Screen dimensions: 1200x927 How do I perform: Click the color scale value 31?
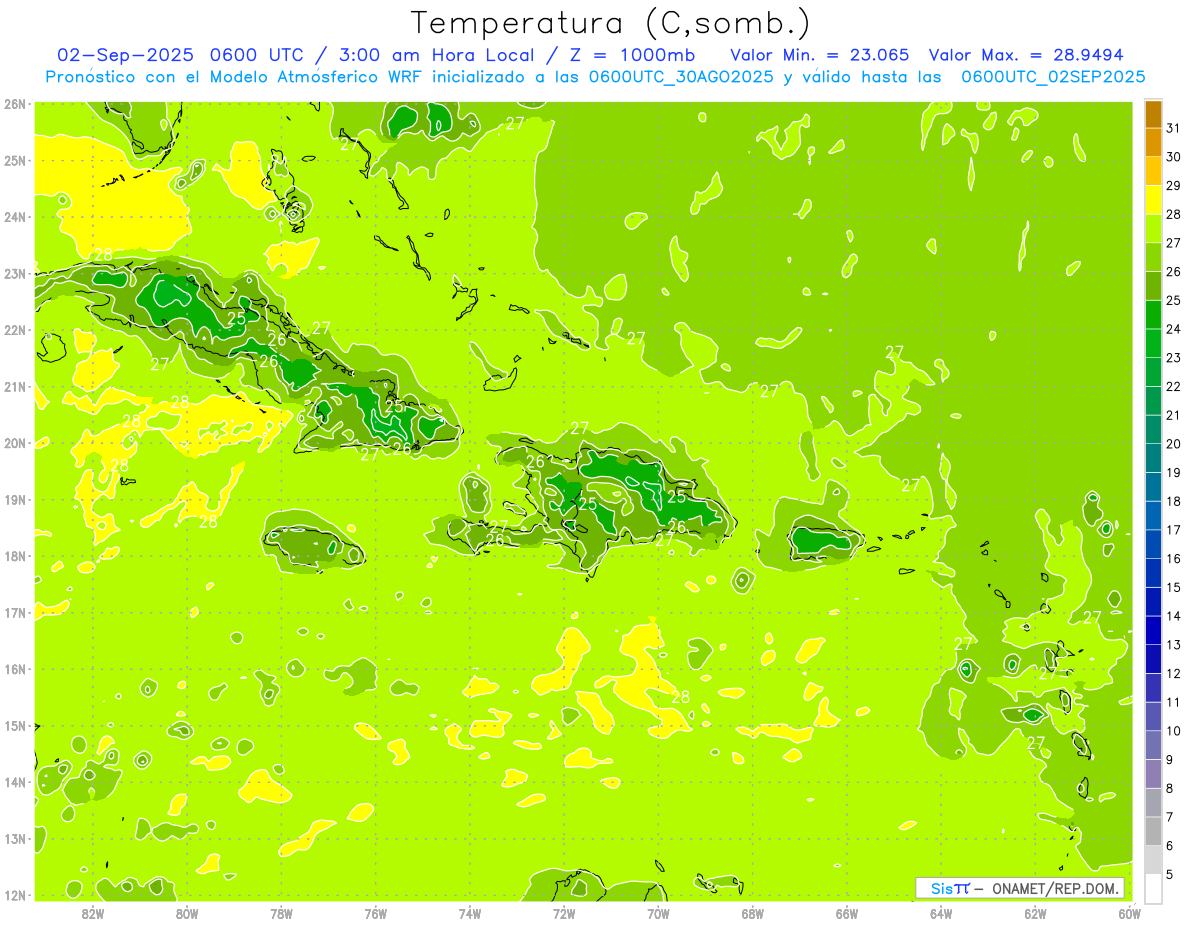pyautogui.click(x=1174, y=128)
